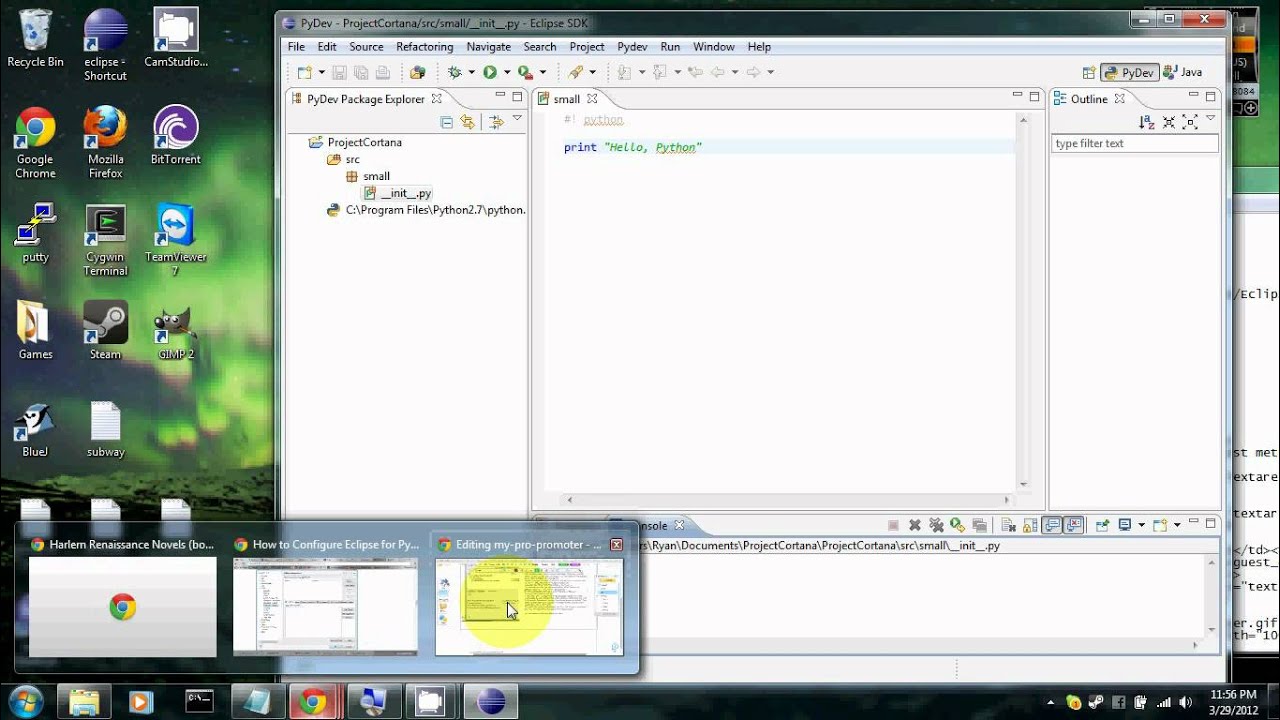Image resolution: width=1280 pixels, height=720 pixels.
Task: Select the small package
Action: point(377,176)
